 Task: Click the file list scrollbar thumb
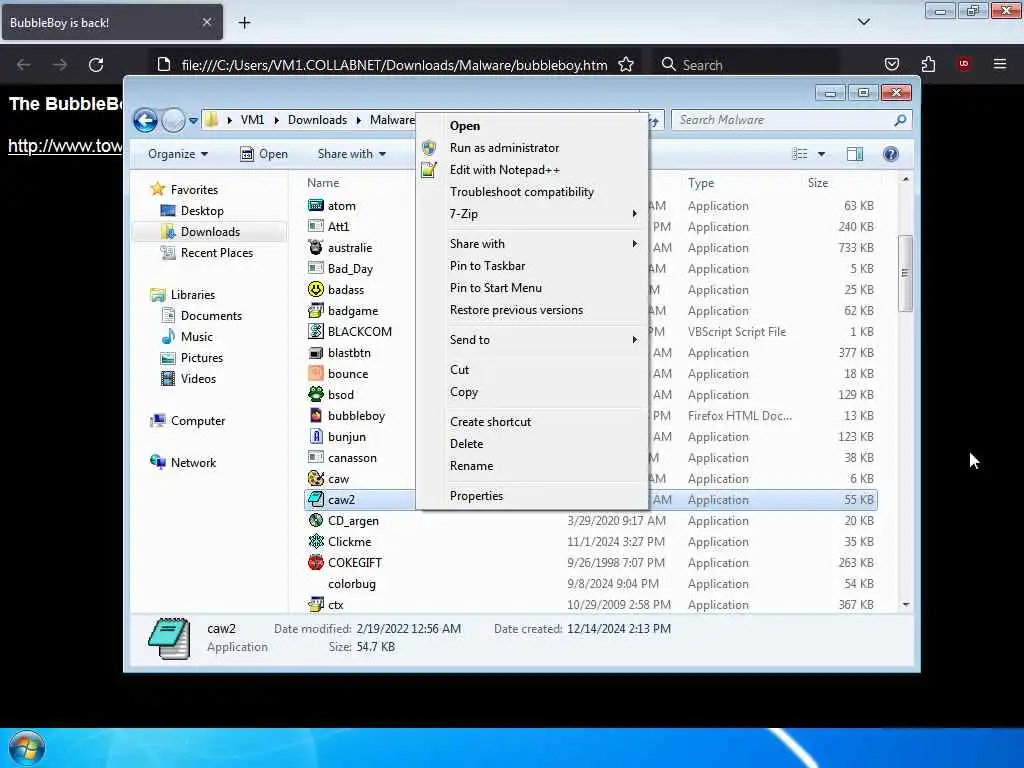pos(905,273)
